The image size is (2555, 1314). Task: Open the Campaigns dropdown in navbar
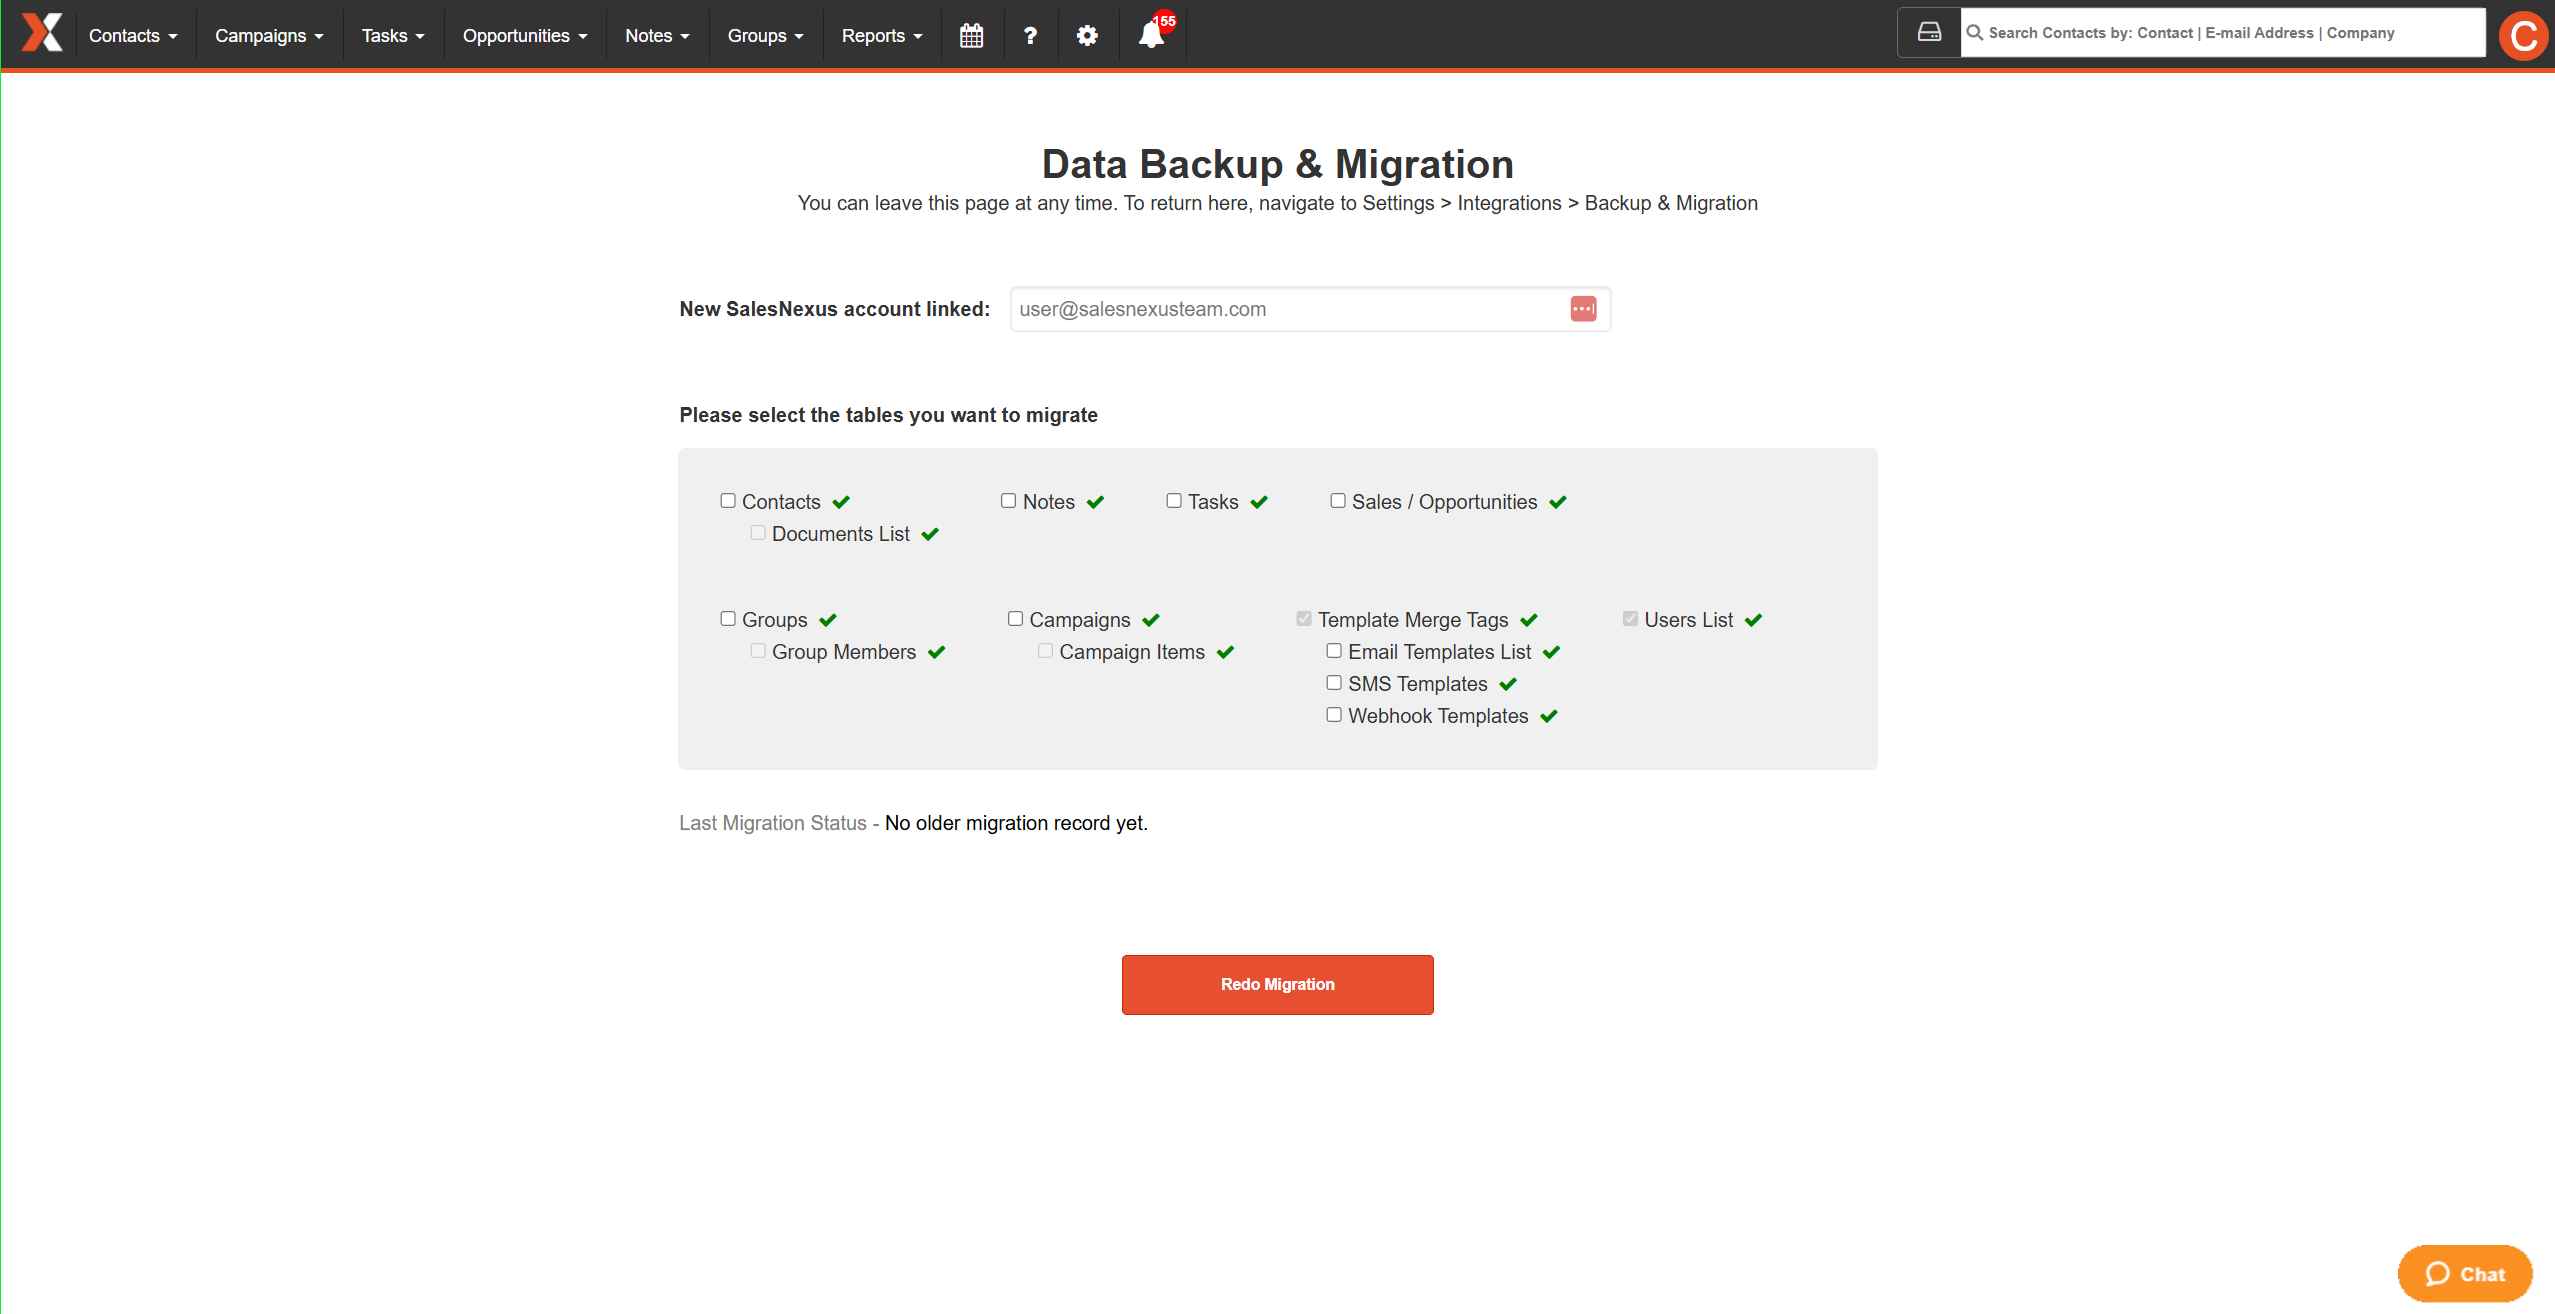click(269, 36)
